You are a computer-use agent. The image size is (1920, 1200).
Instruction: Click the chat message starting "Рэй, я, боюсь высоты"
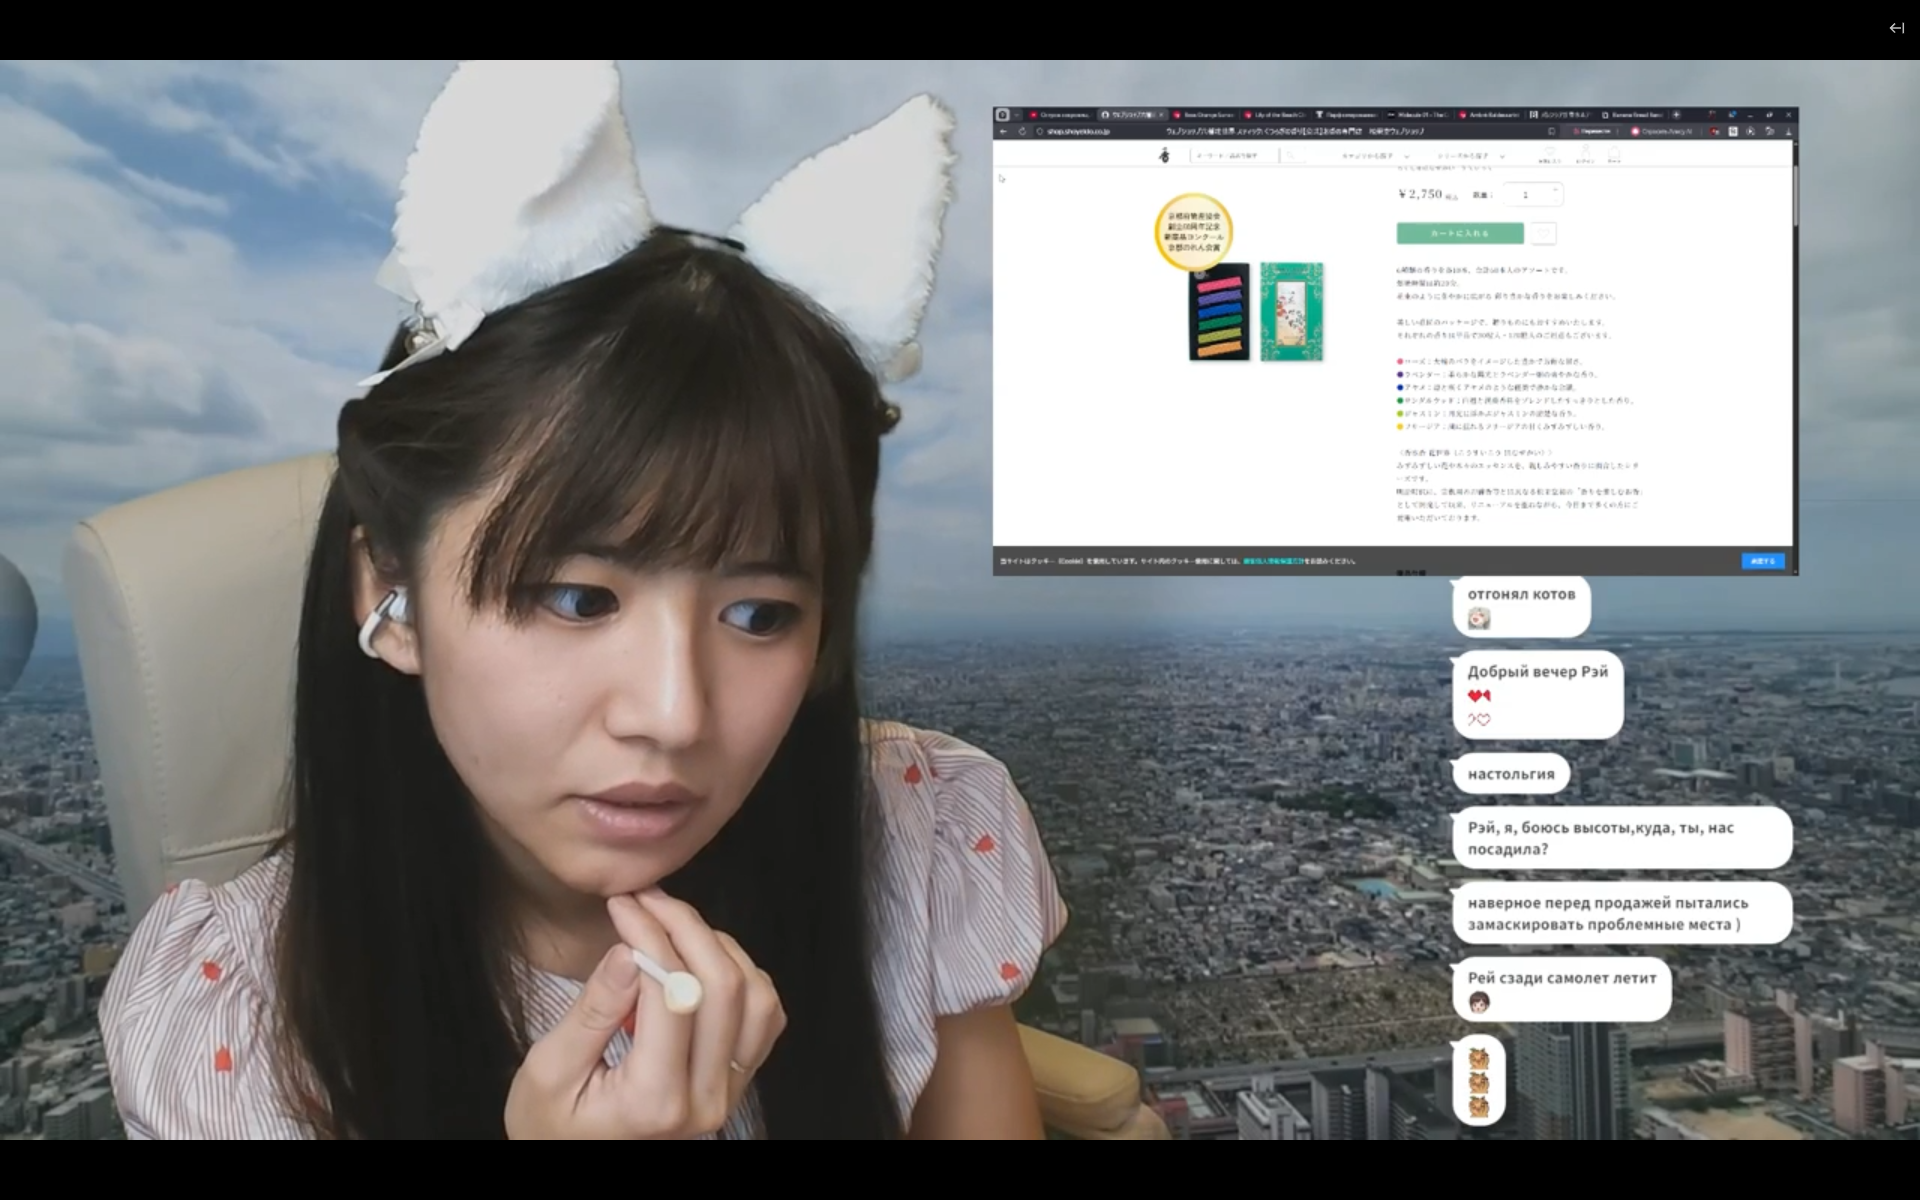click(1622, 838)
